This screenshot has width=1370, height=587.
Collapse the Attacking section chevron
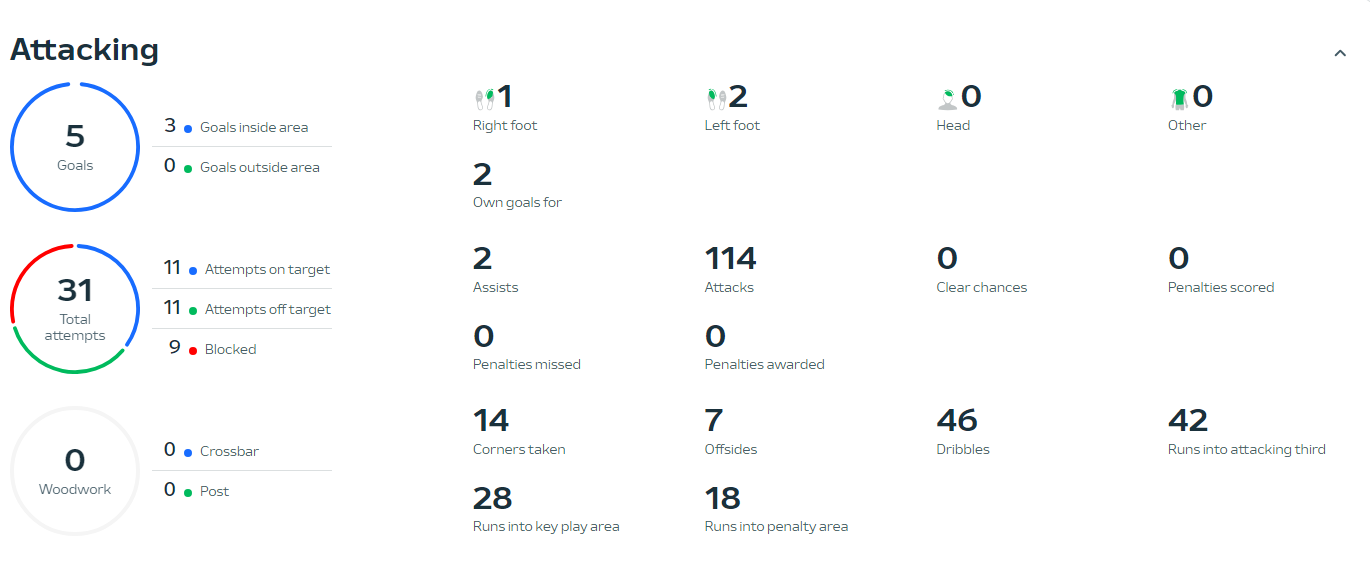tap(1340, 53)
